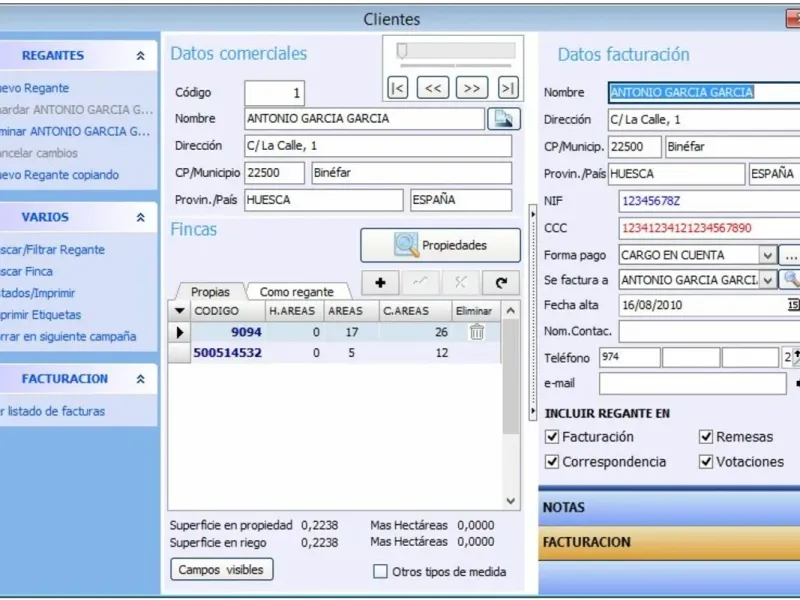Sort by CODIGO column header
The image size is (800, 600).
coord(228,311)
